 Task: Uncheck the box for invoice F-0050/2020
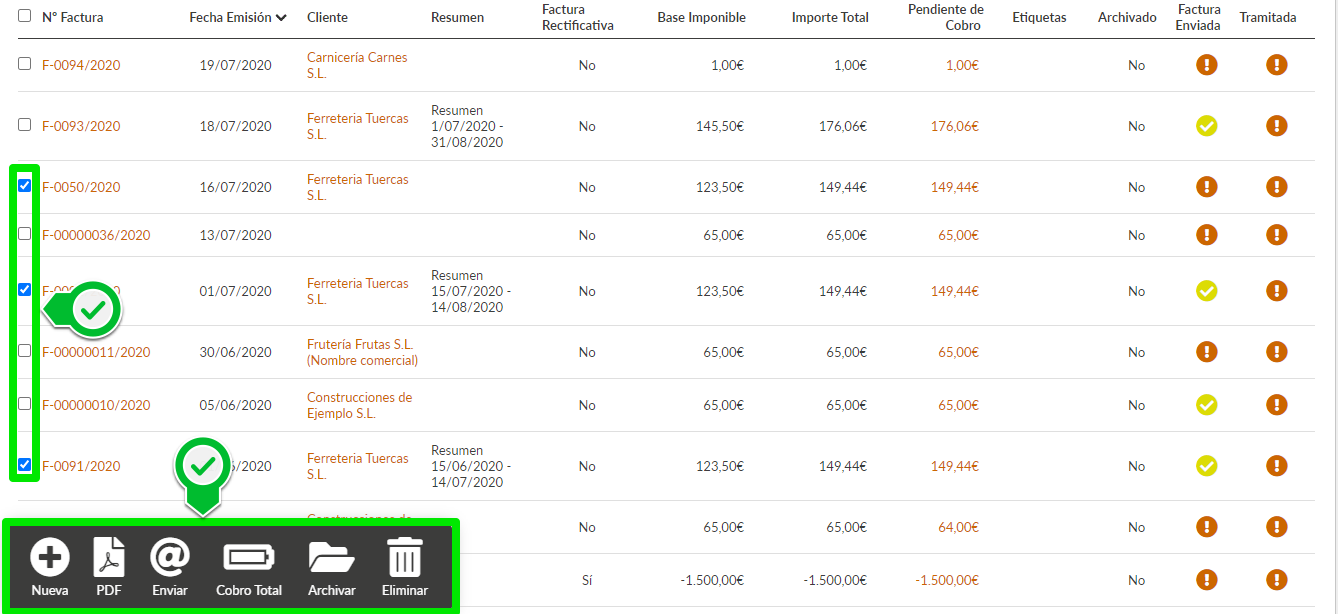pos(25,186)
